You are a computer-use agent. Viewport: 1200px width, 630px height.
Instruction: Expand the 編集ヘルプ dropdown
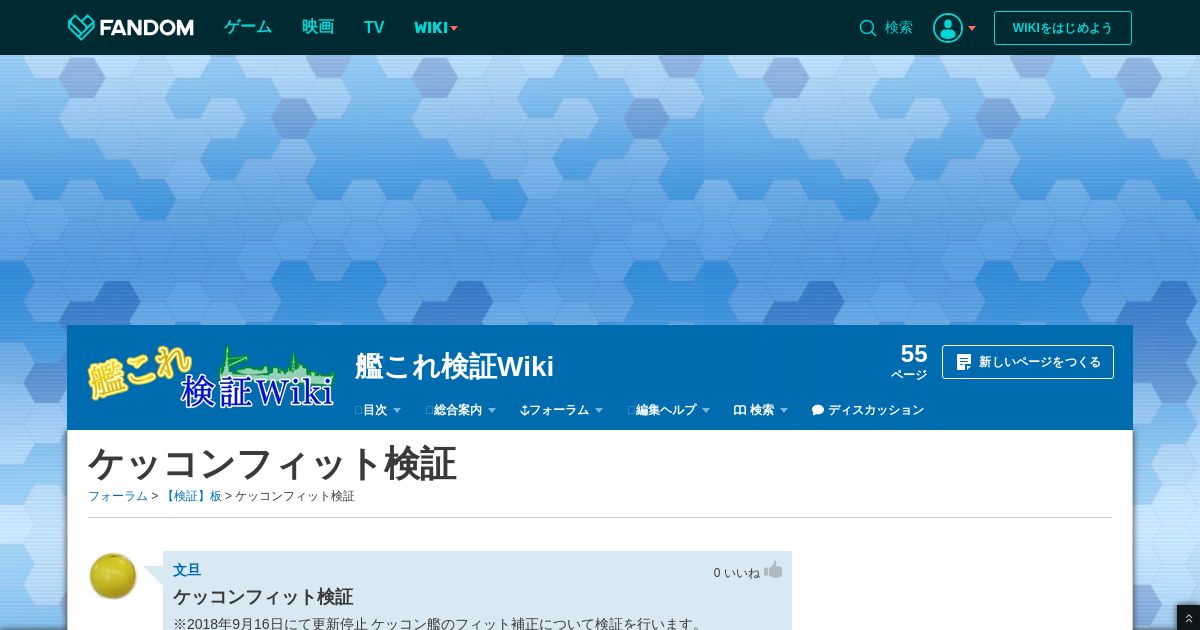click(669, 410)
